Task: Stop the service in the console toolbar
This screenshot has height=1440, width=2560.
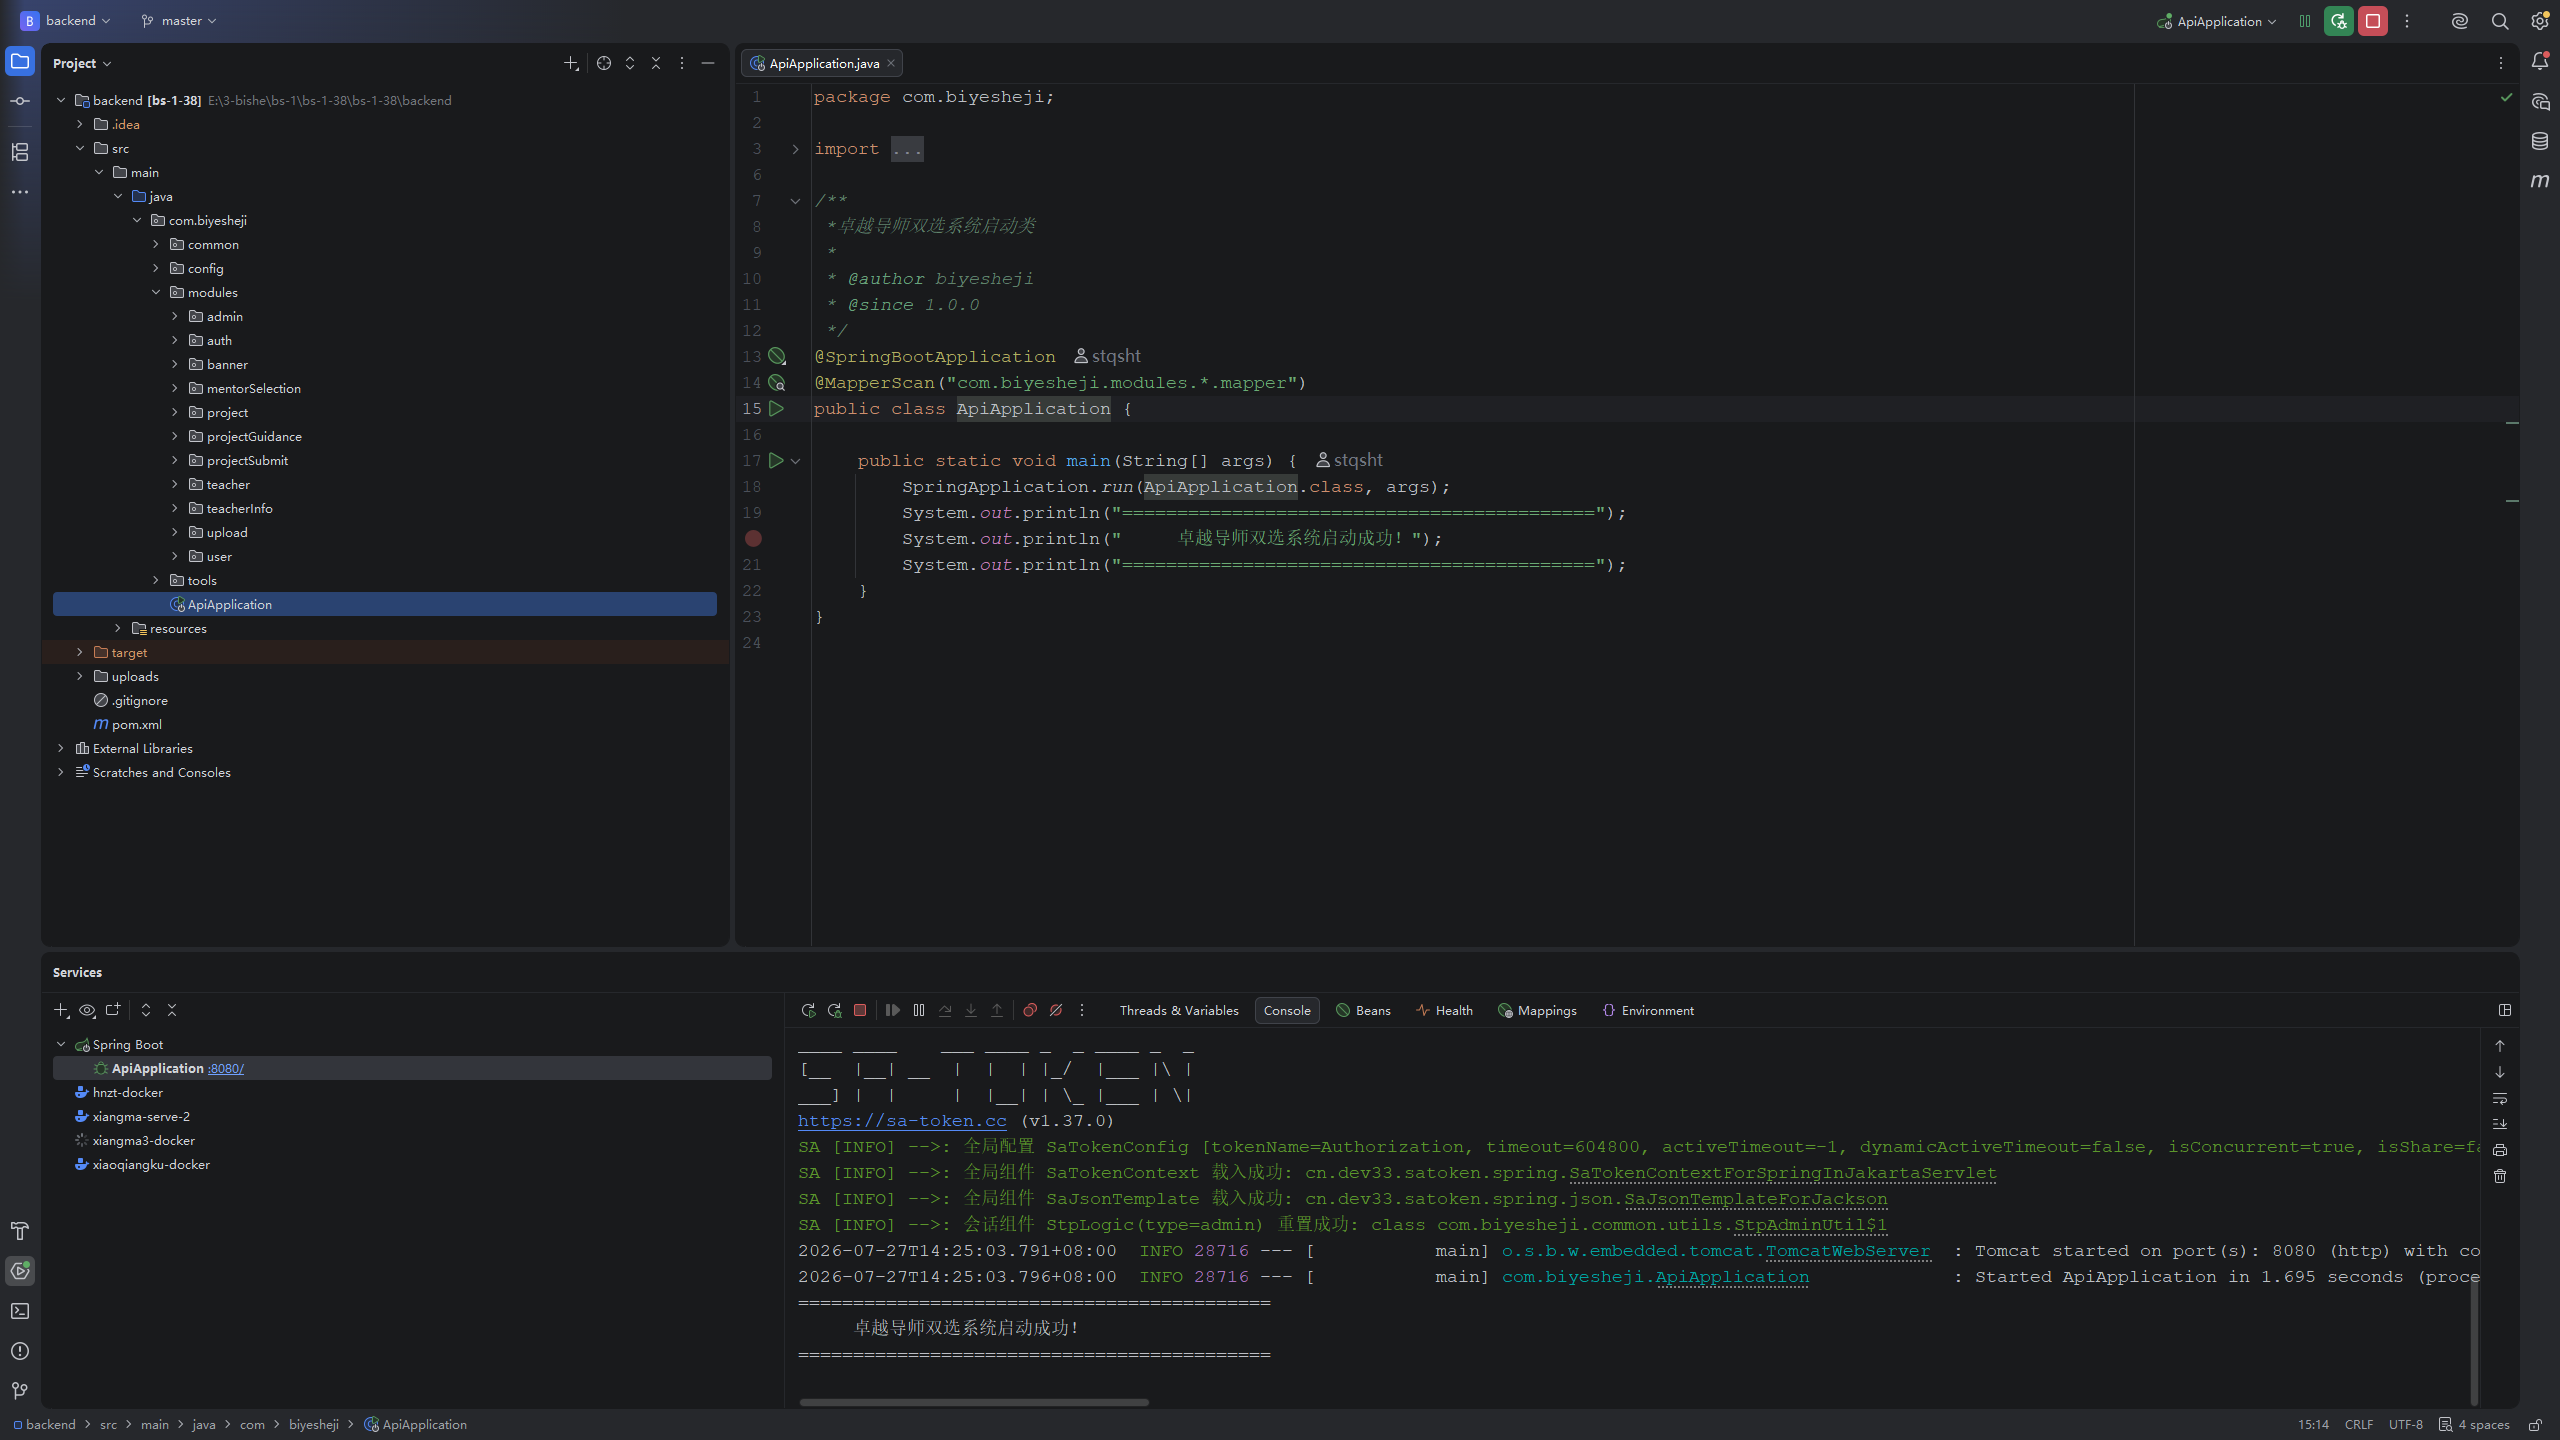Action: click(x=860, y=1011)
